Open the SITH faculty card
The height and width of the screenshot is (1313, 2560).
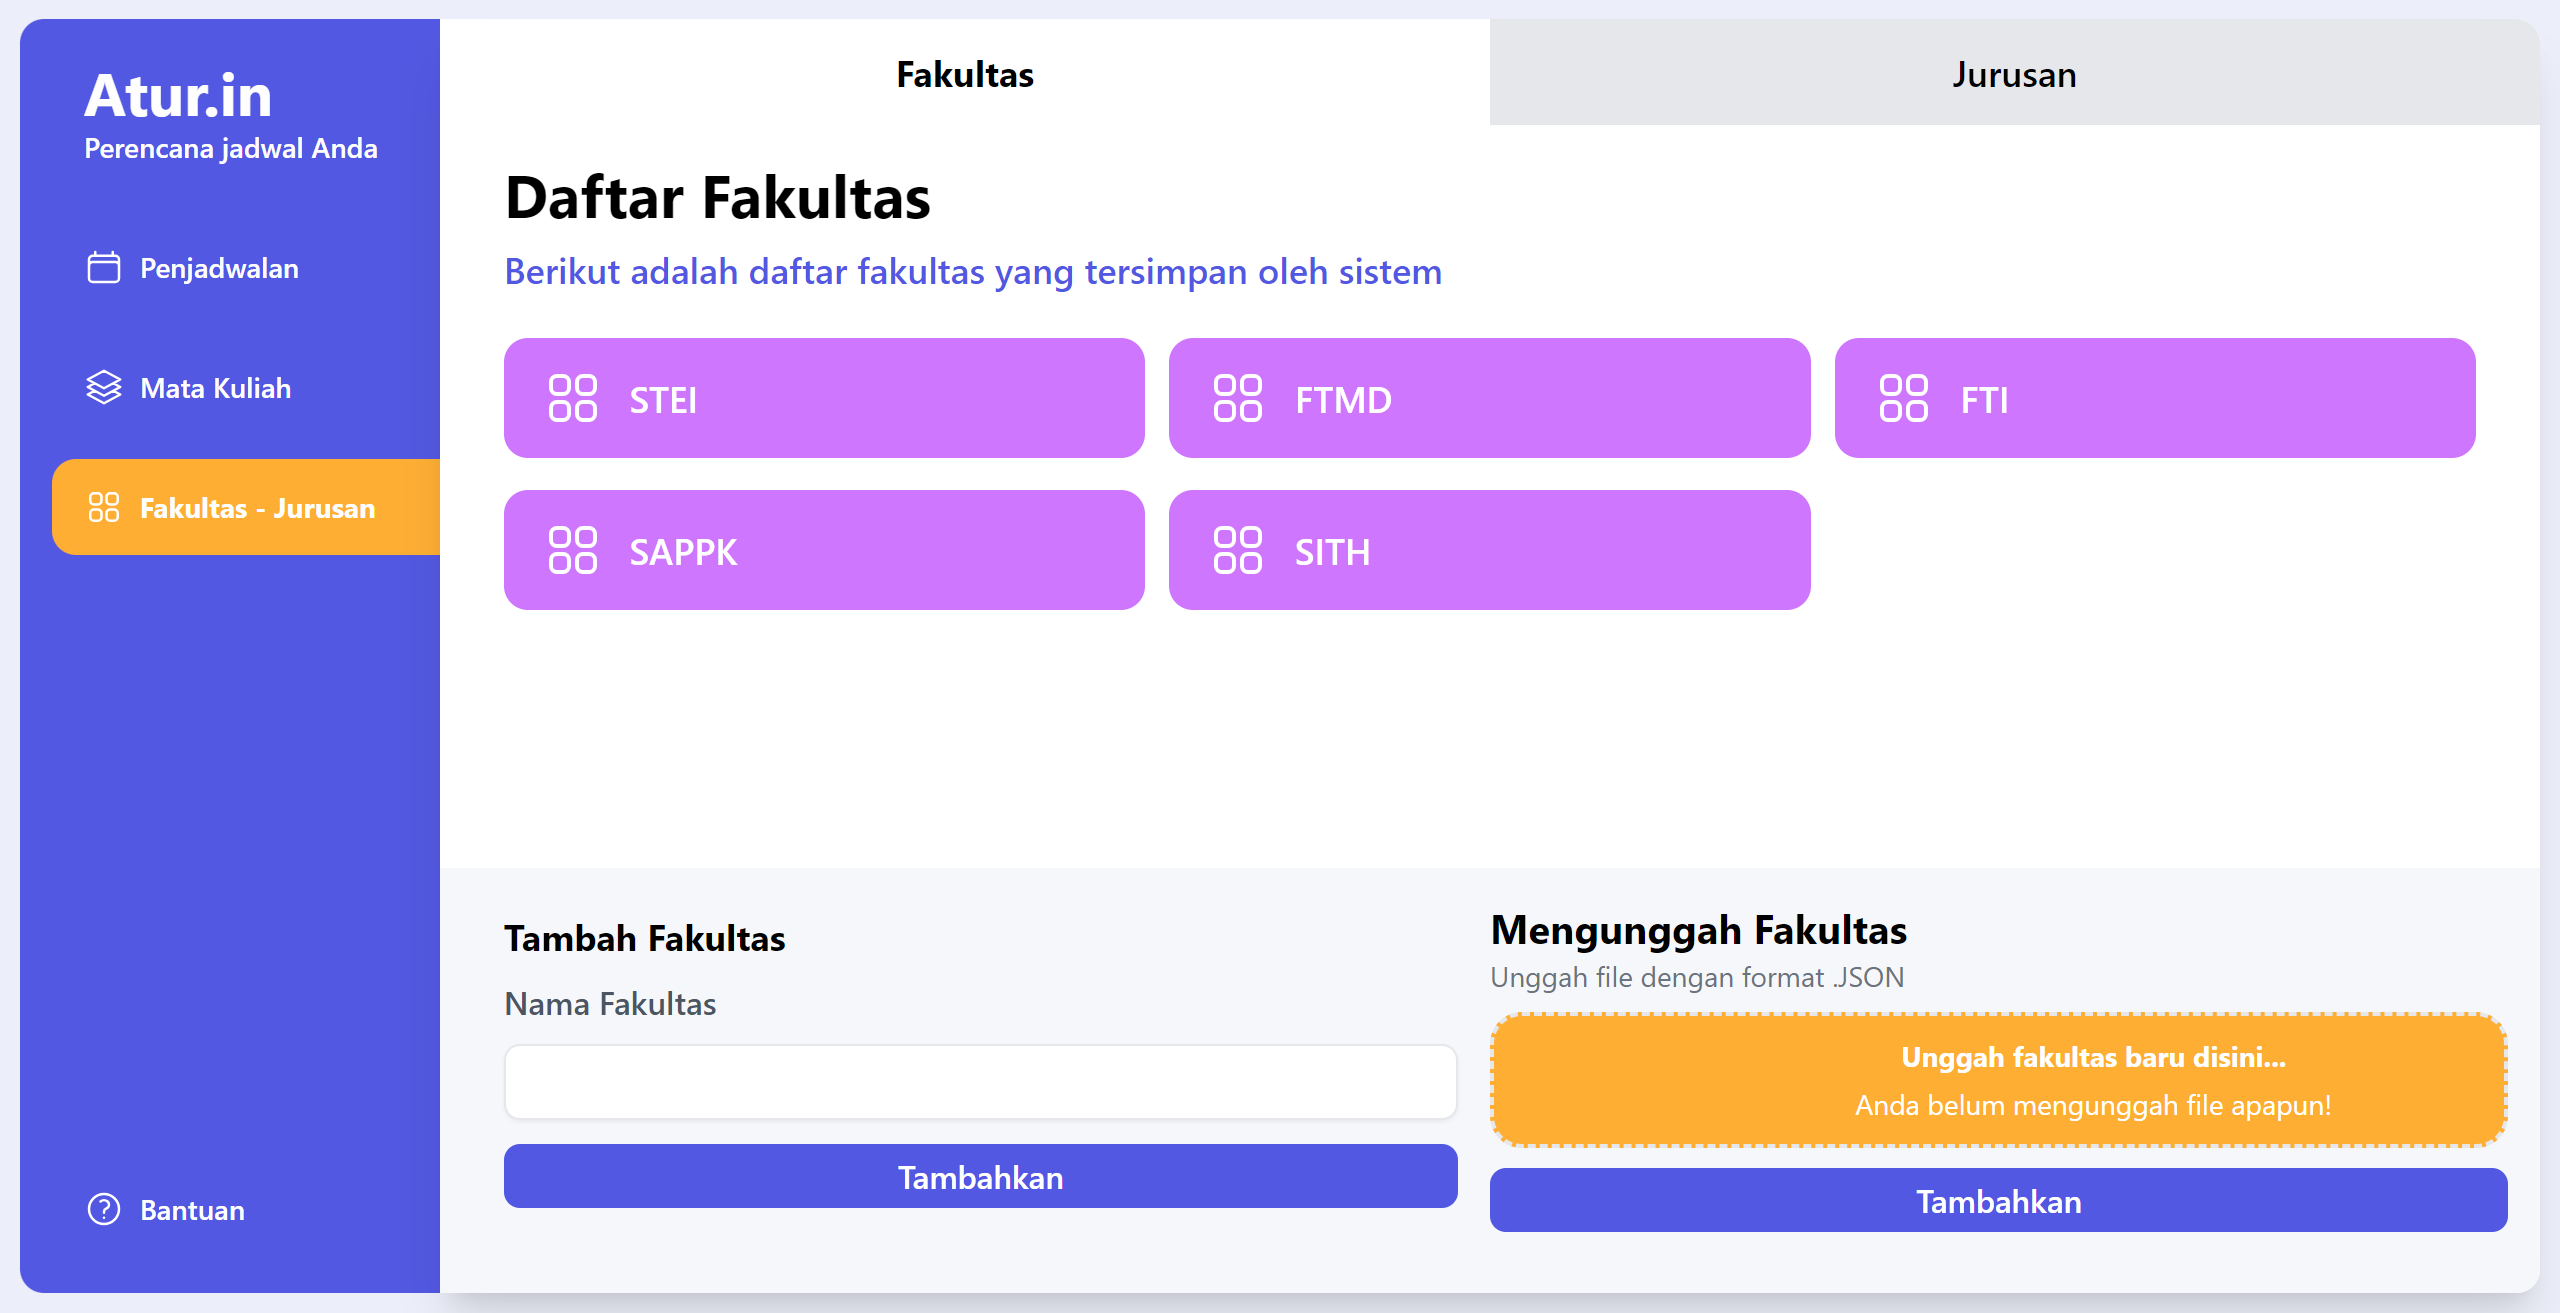click(x=1488, y=551)
